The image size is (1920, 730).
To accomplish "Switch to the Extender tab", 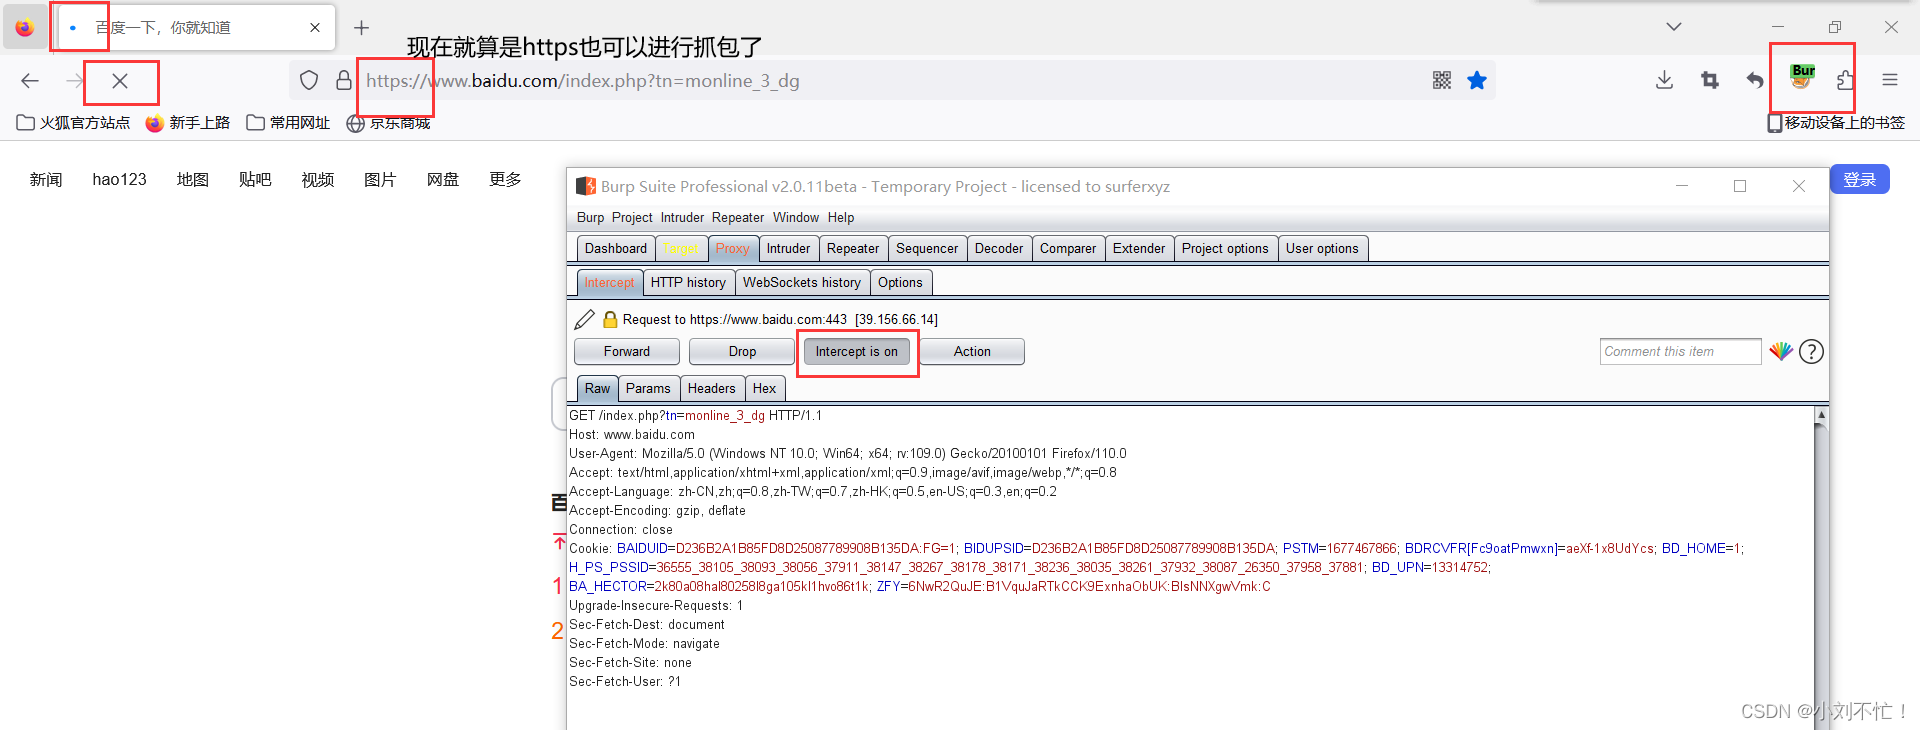I will click(1139, 248).
